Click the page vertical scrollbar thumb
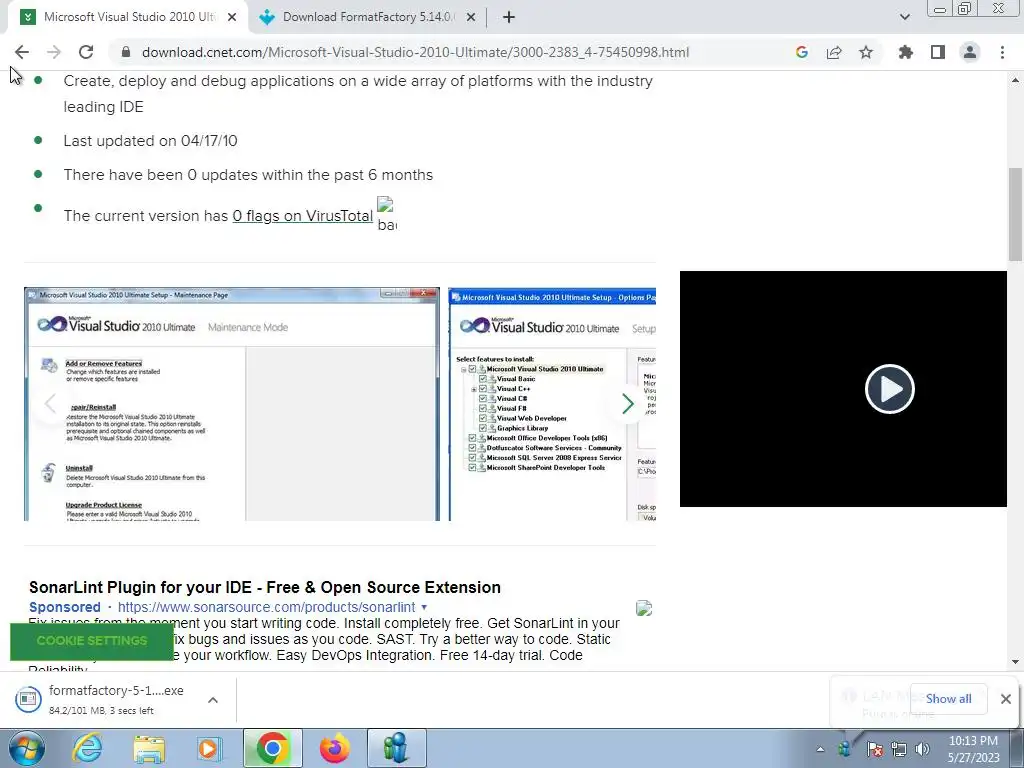This screenshot has width=1024, height=768. click(1015, 214)
